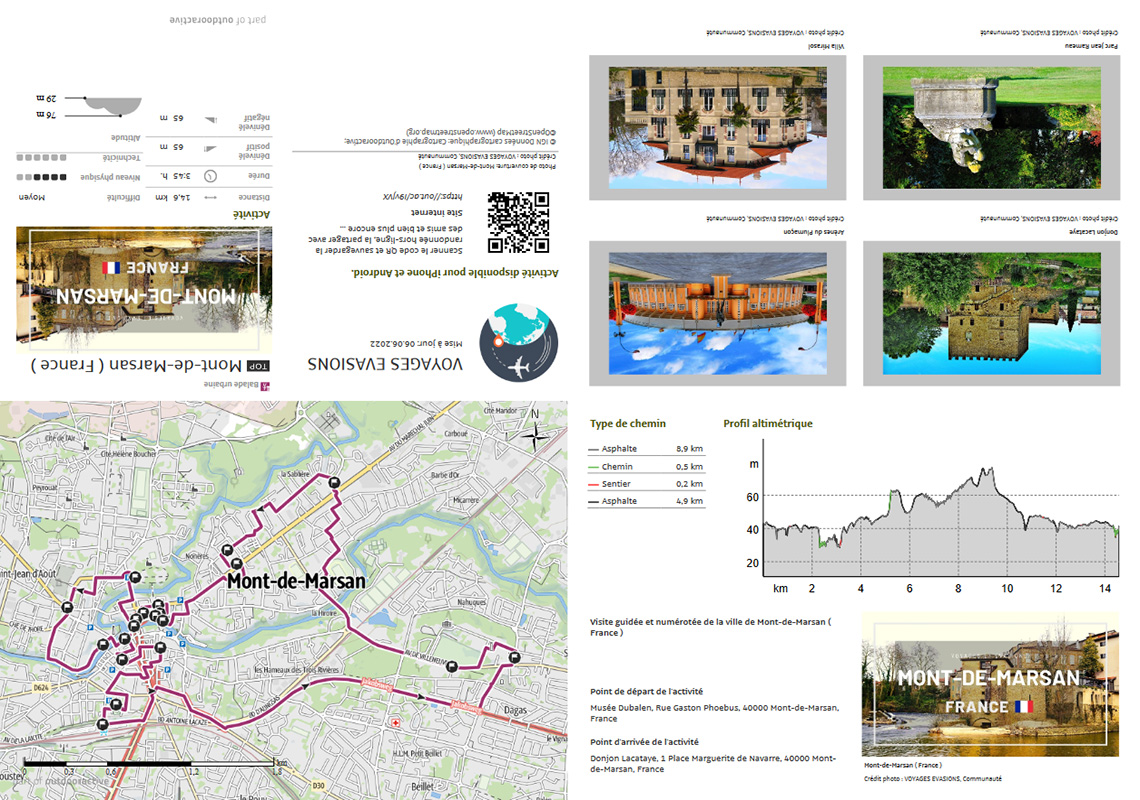
Task: Click the https://out.ac/l9yVx link
Action: [422, 196]
